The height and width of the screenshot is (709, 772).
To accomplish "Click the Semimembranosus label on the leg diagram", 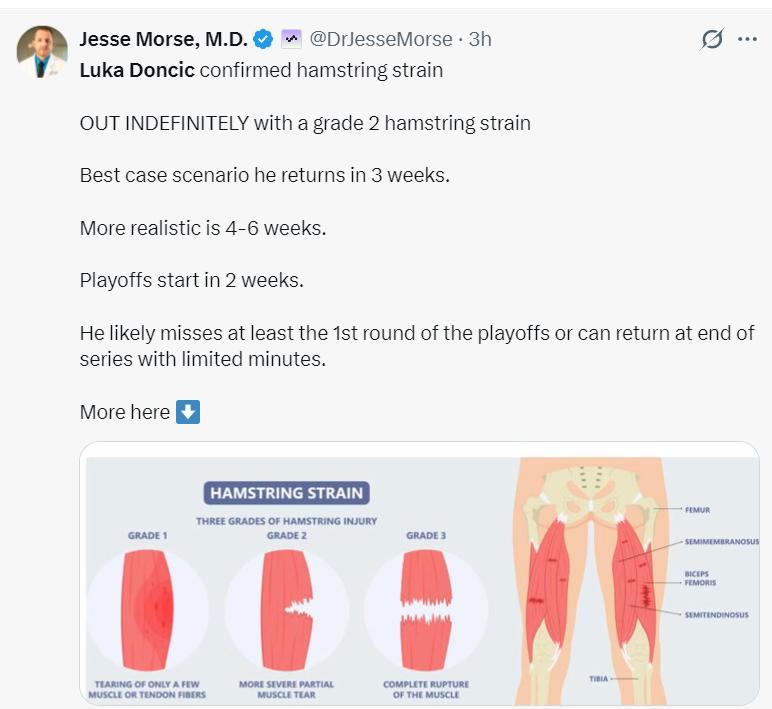I will point(721,542).
